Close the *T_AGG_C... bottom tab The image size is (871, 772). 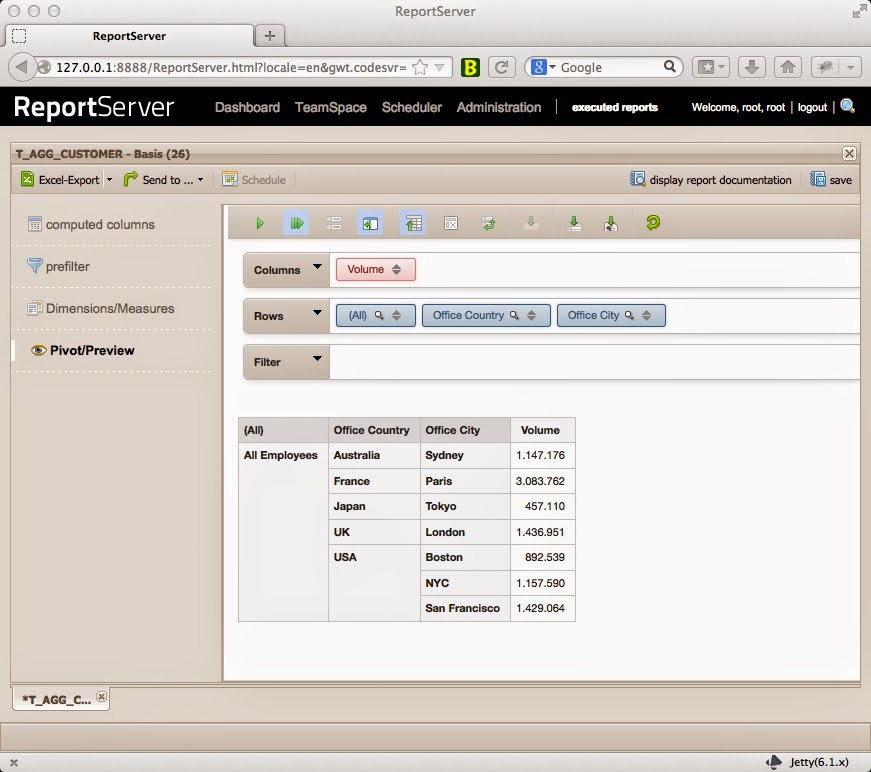101,696
